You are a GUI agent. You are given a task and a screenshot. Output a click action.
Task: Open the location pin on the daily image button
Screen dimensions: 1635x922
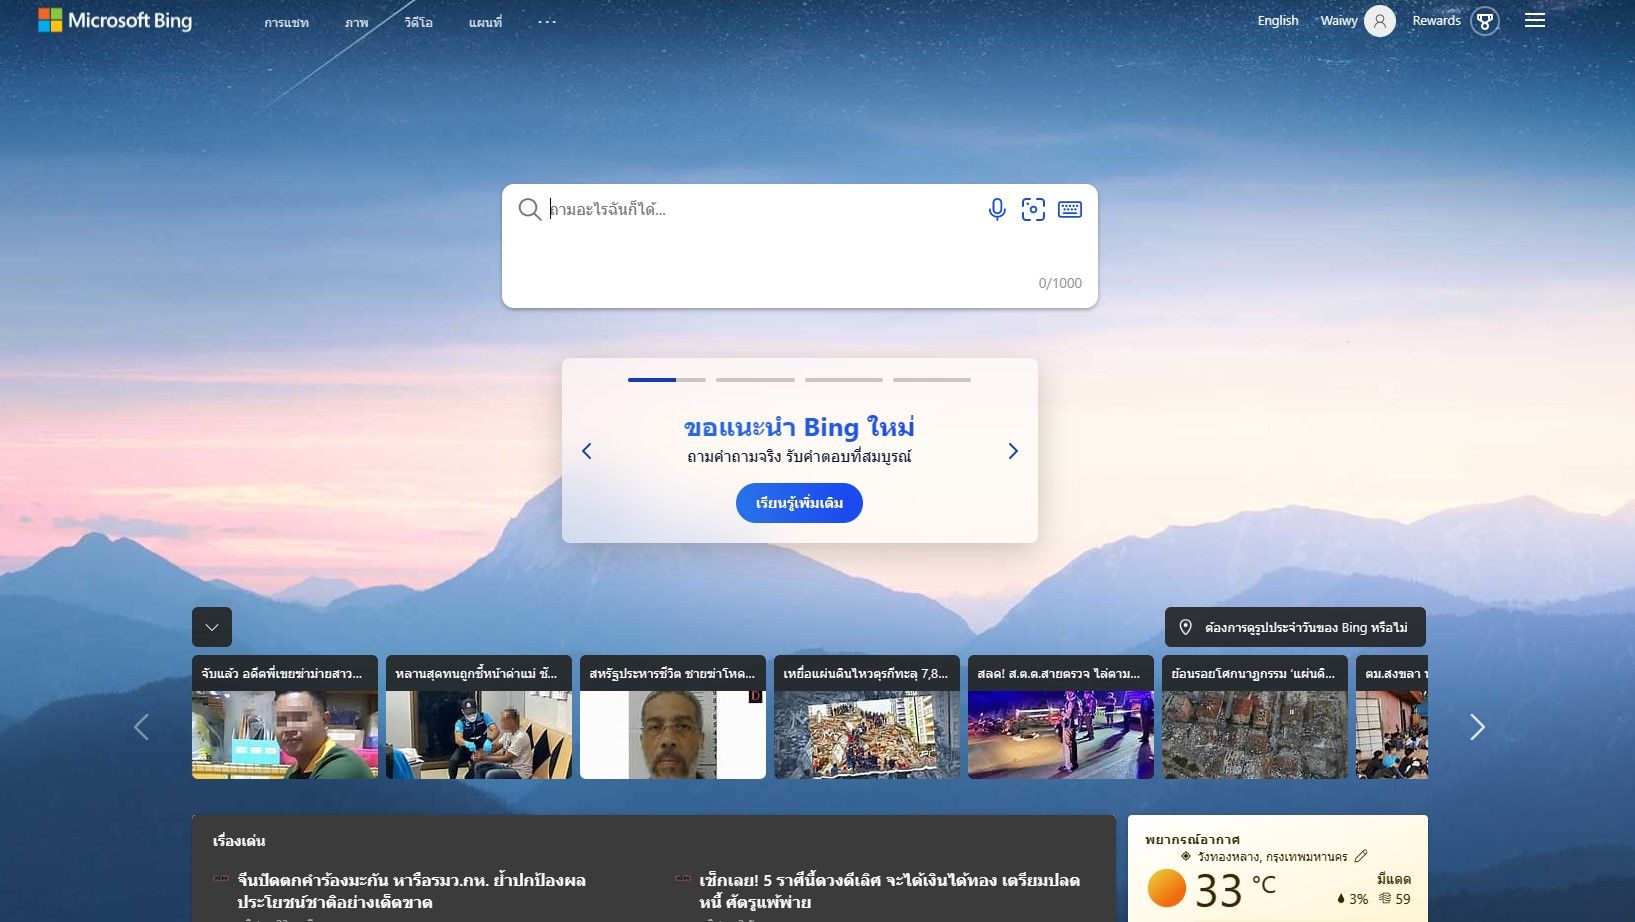click(1185, 627)
